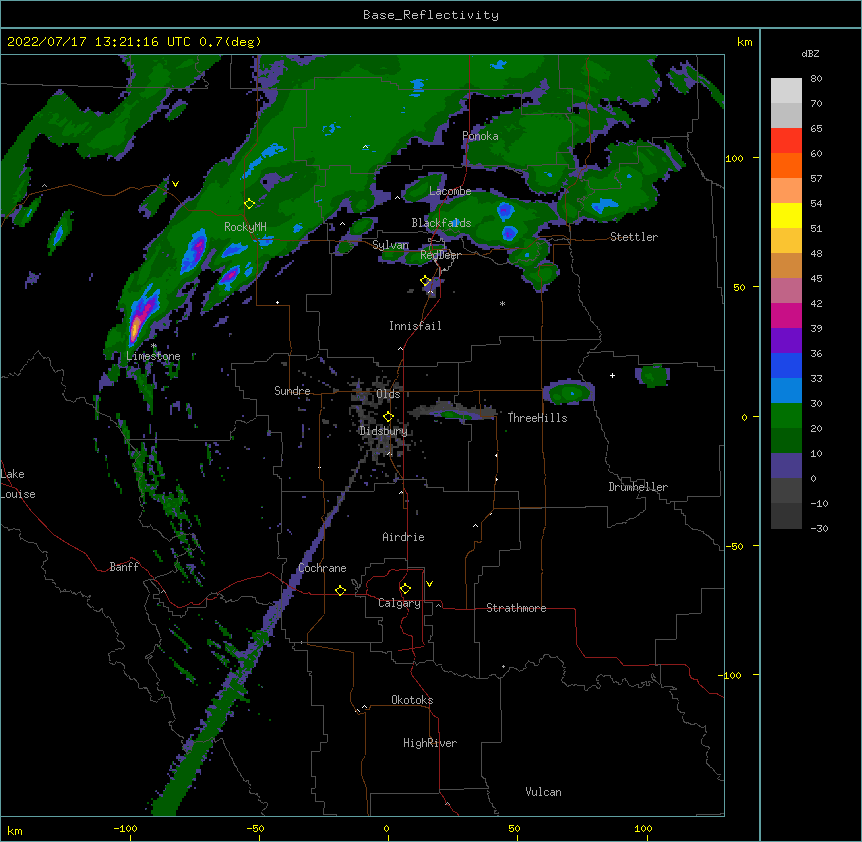
Task: Click the Vulcan town label
Action: [x=543, y=792]
